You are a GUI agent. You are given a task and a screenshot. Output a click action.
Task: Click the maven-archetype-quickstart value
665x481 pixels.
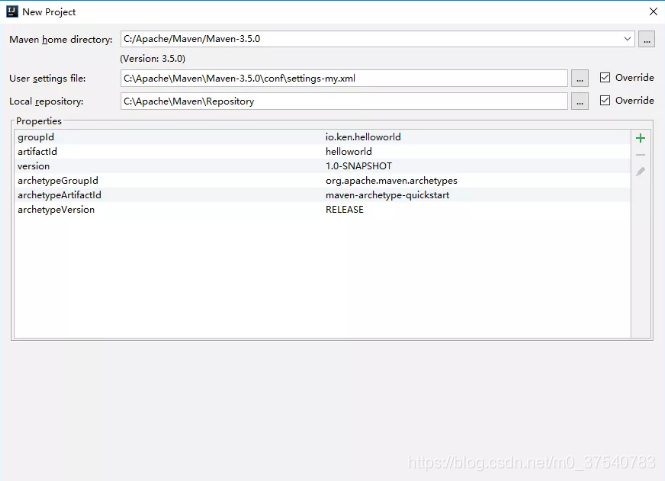[x=387, y=195]
